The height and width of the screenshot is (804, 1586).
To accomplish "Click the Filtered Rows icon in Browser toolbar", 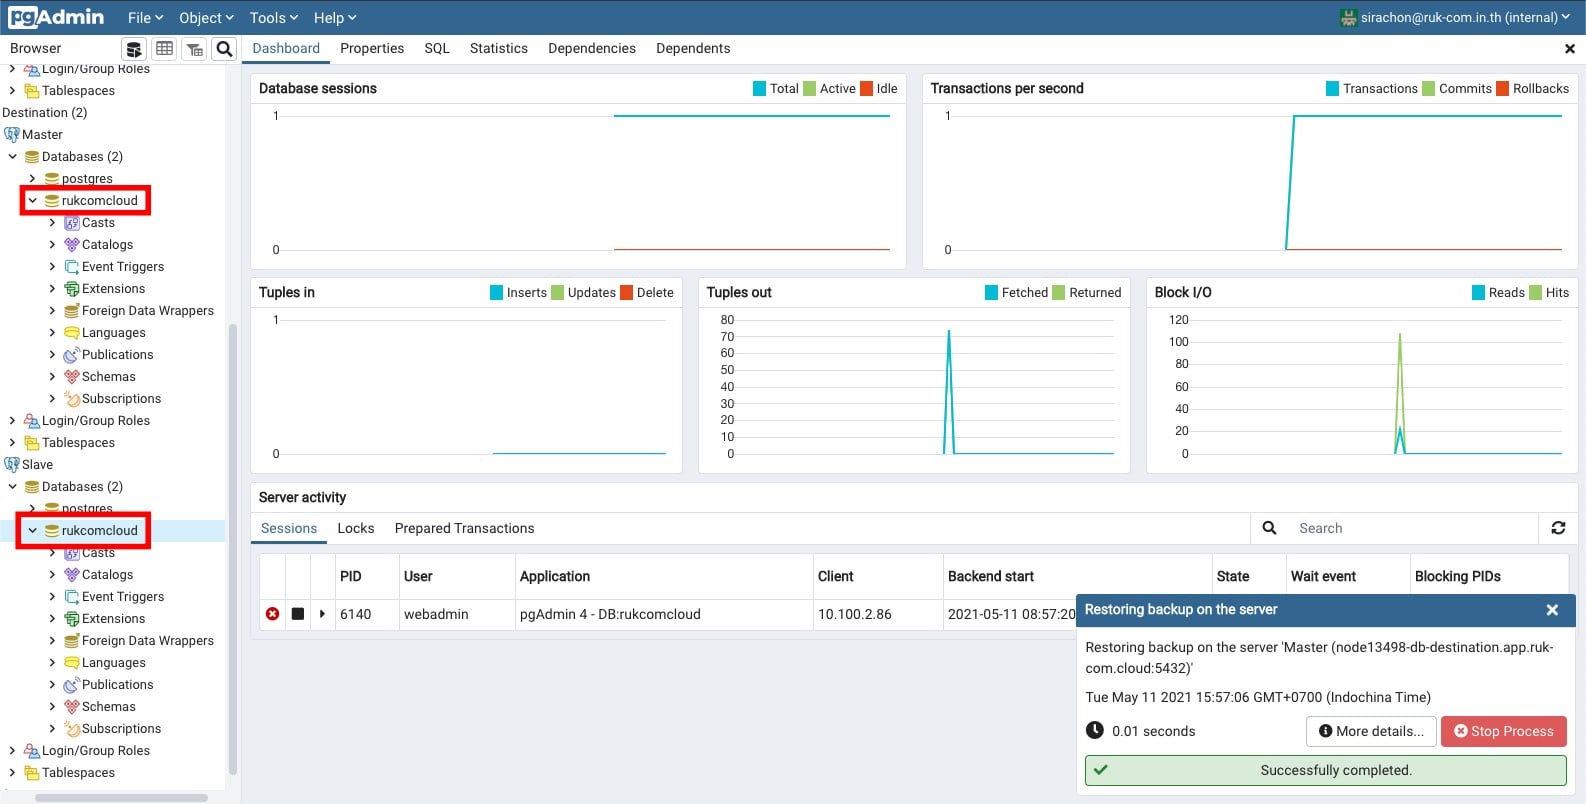I will click(x=195, y=49).
